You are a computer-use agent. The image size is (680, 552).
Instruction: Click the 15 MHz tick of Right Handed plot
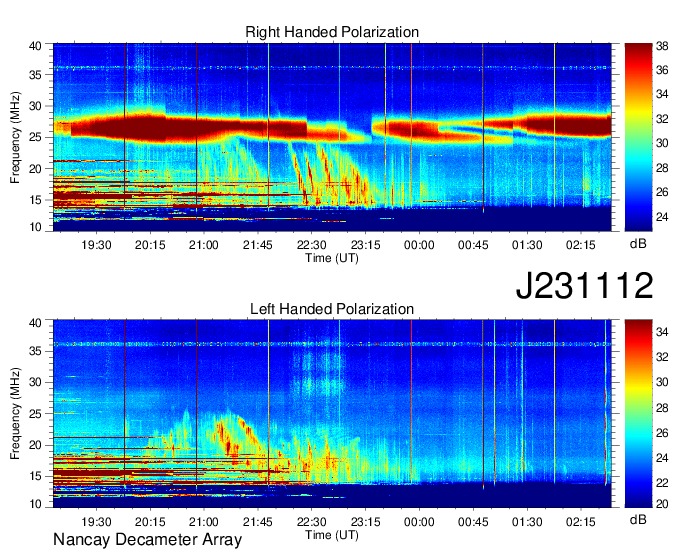coord(35,200)
